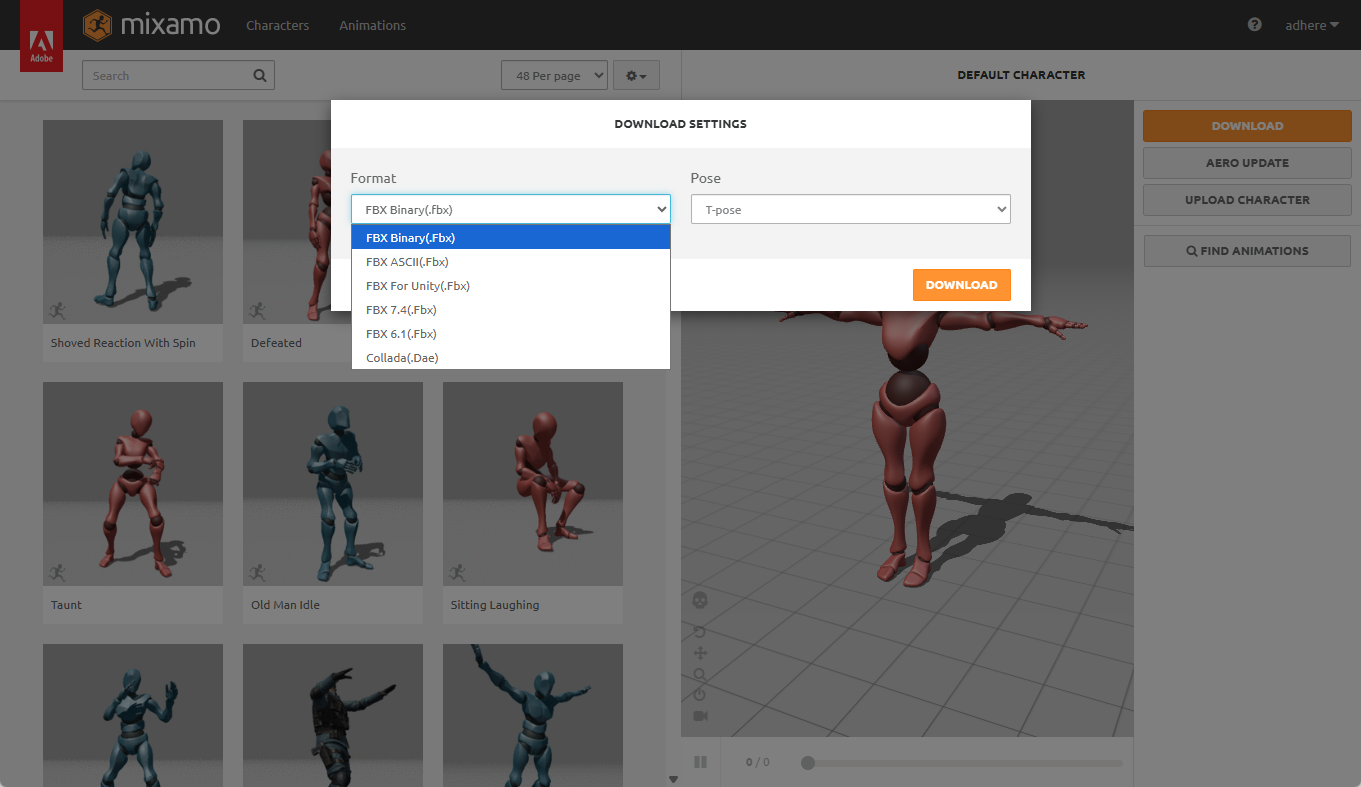This screenshot has width=1361, height=787.
Task: Open the help question mark icon
Action: 1255,25
